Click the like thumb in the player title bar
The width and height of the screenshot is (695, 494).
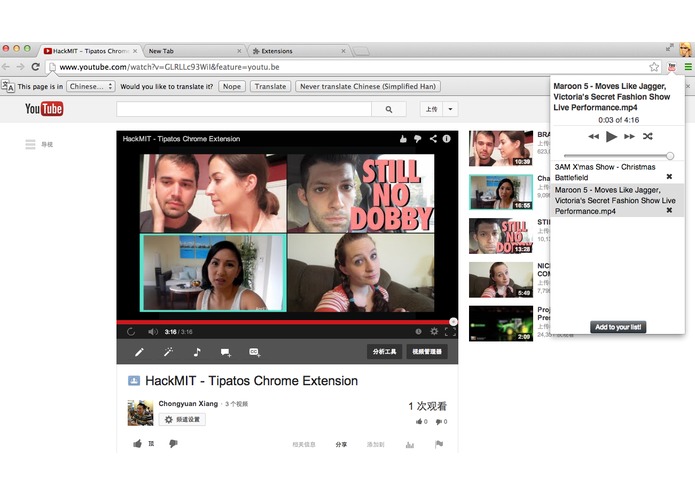click(x=403, y=139)
